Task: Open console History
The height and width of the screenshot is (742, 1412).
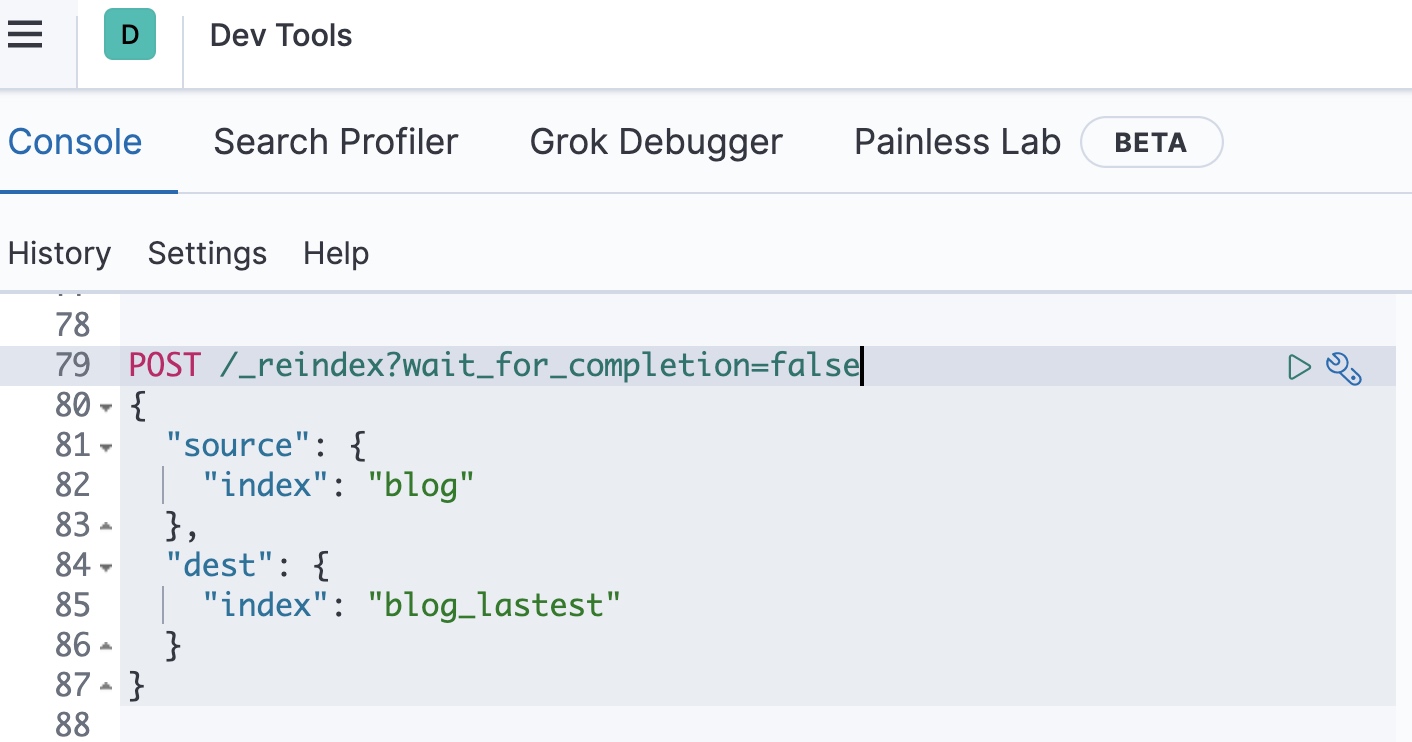Action: tap(59, 253)
